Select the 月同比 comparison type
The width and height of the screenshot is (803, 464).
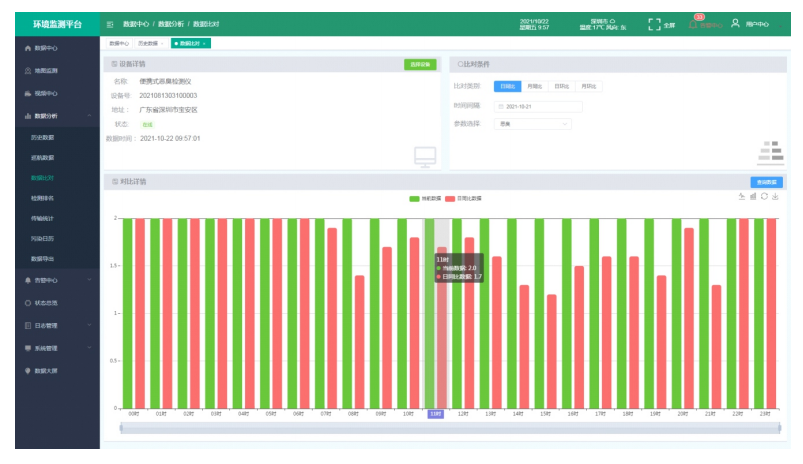534,87
